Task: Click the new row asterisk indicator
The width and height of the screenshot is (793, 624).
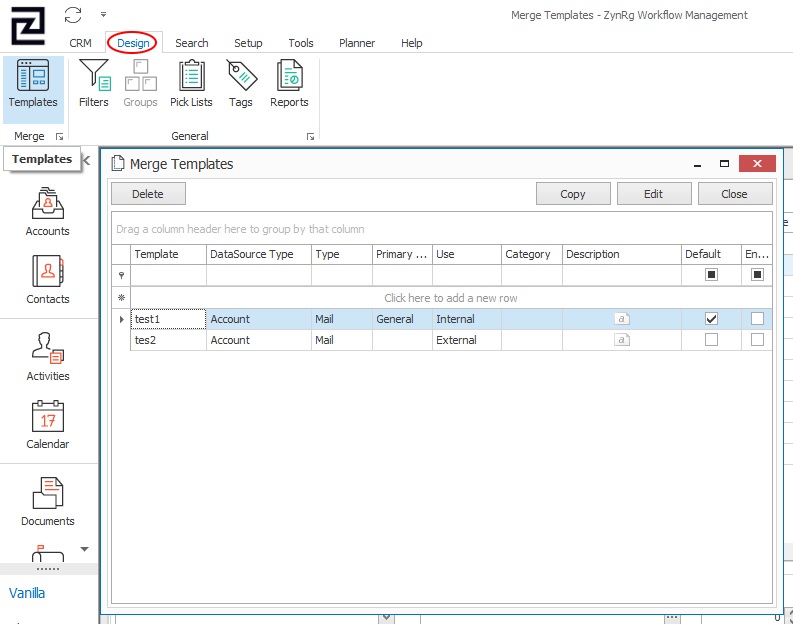Action: (121, 298)
